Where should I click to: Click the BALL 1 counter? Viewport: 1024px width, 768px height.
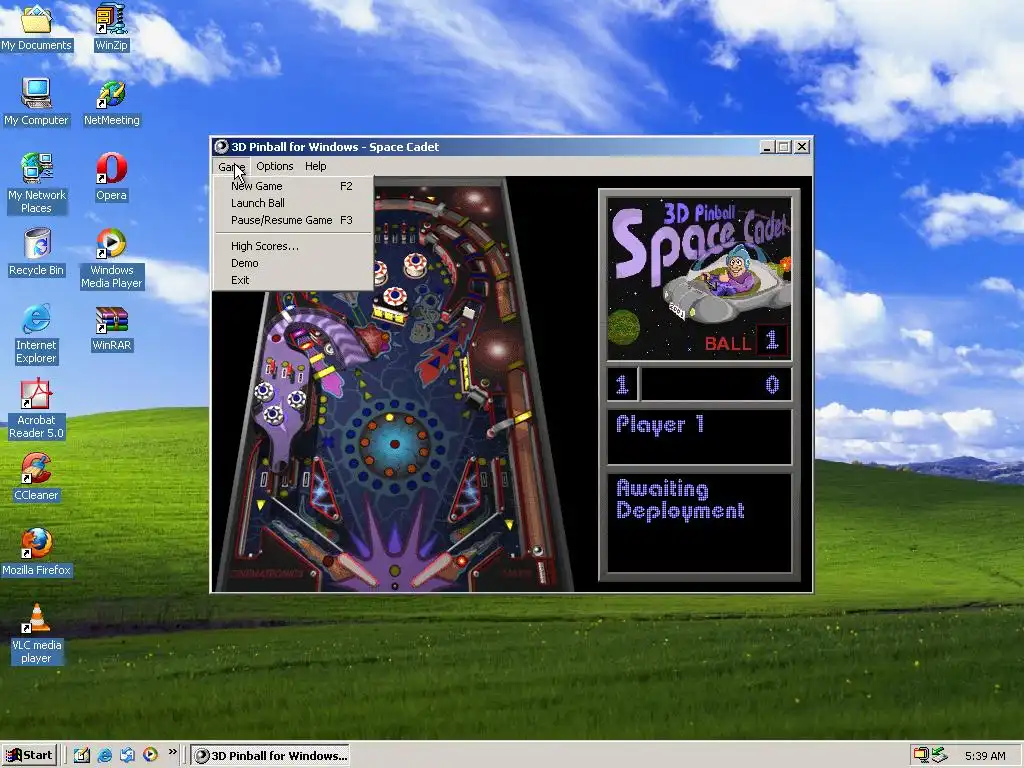pyautogui.click(x=746, y=342)
